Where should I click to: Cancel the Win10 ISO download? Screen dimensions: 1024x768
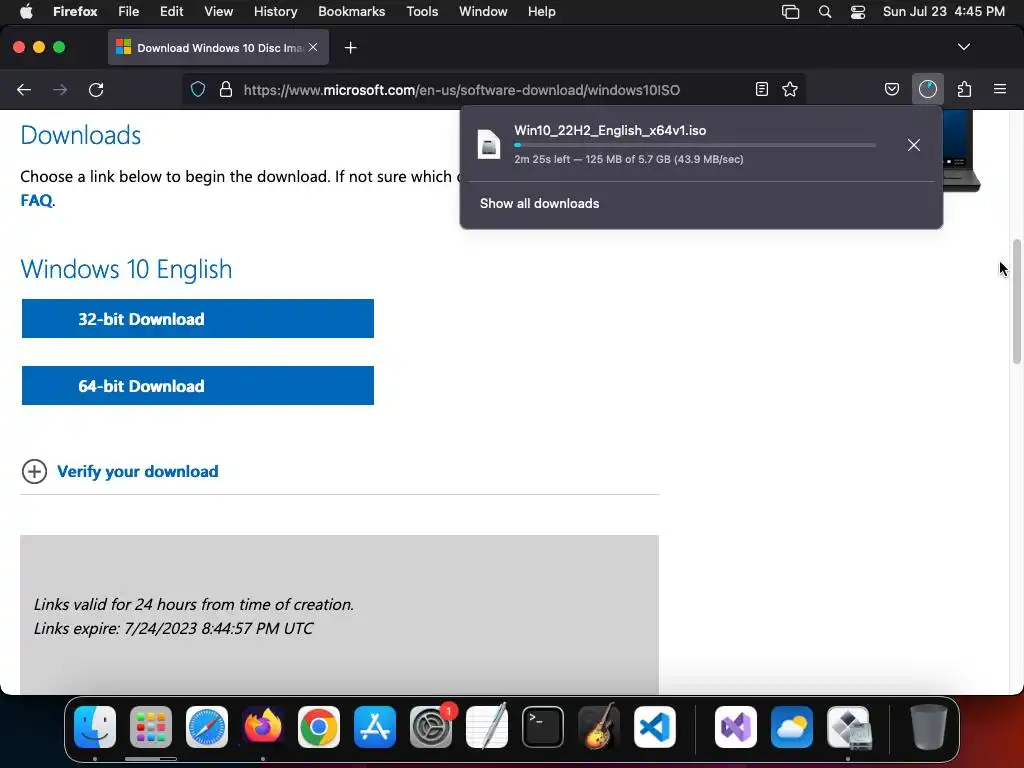(x=914, y=145)
